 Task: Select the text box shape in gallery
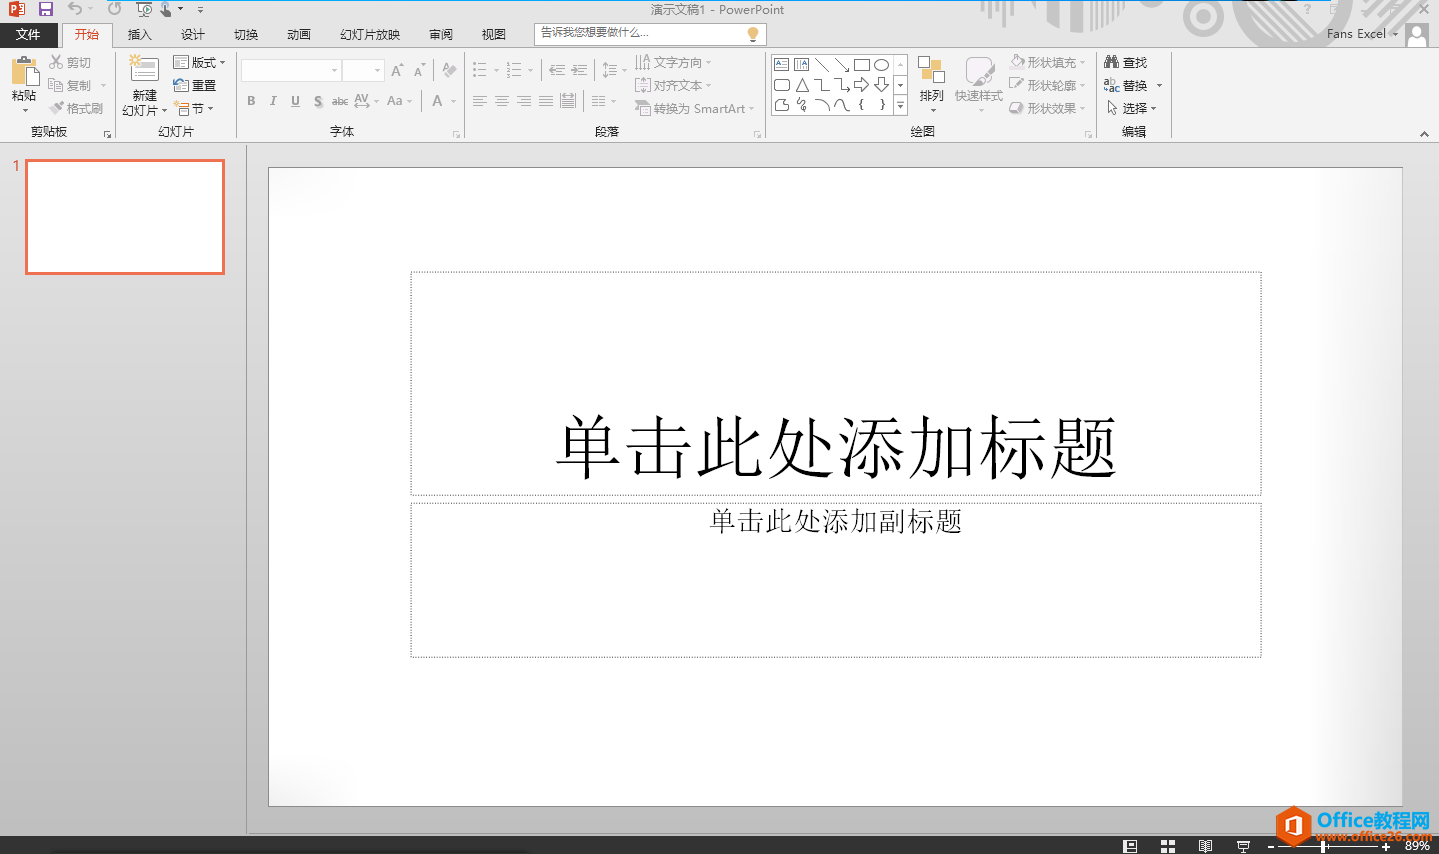point(782,64)
